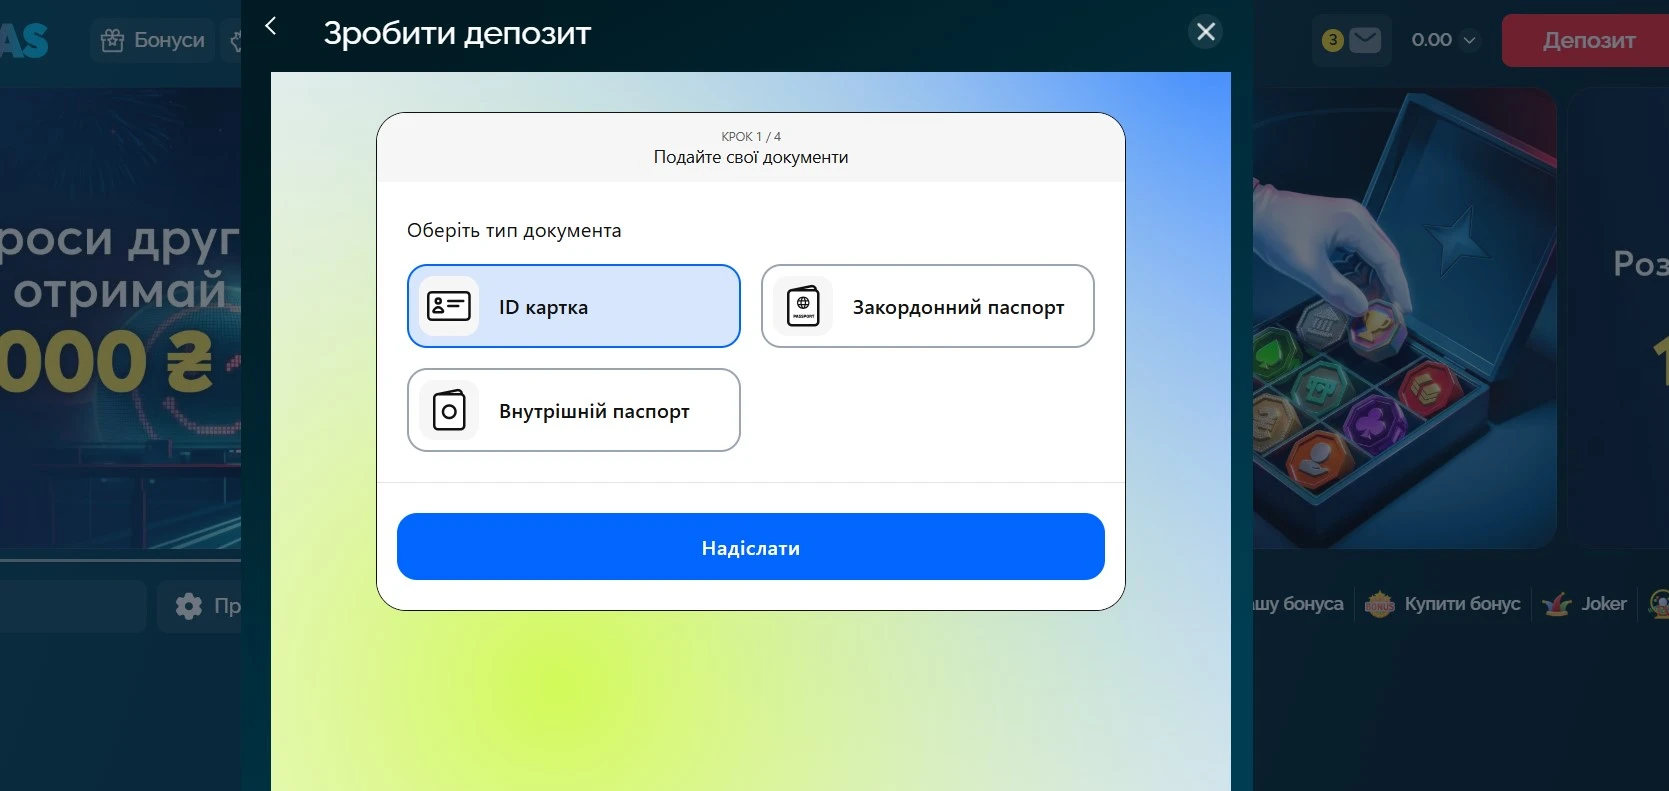Click the ID card icon
1669x791 pixels.
(448, 306)
